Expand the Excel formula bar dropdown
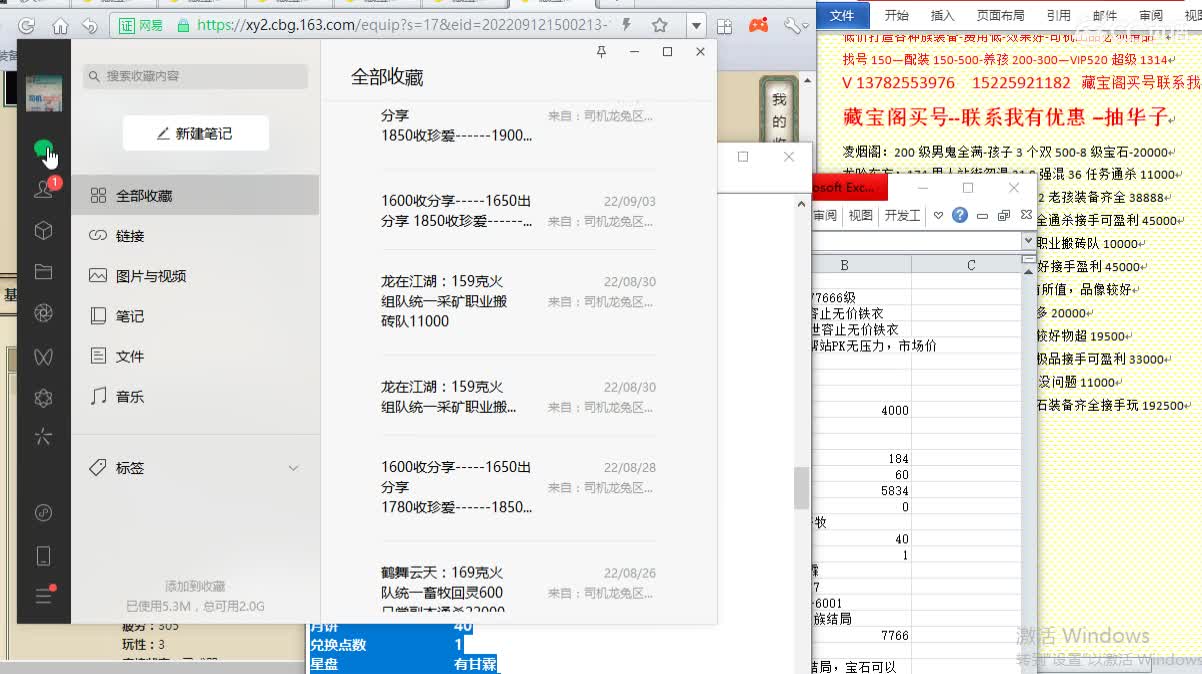 tap(1027, 242)
